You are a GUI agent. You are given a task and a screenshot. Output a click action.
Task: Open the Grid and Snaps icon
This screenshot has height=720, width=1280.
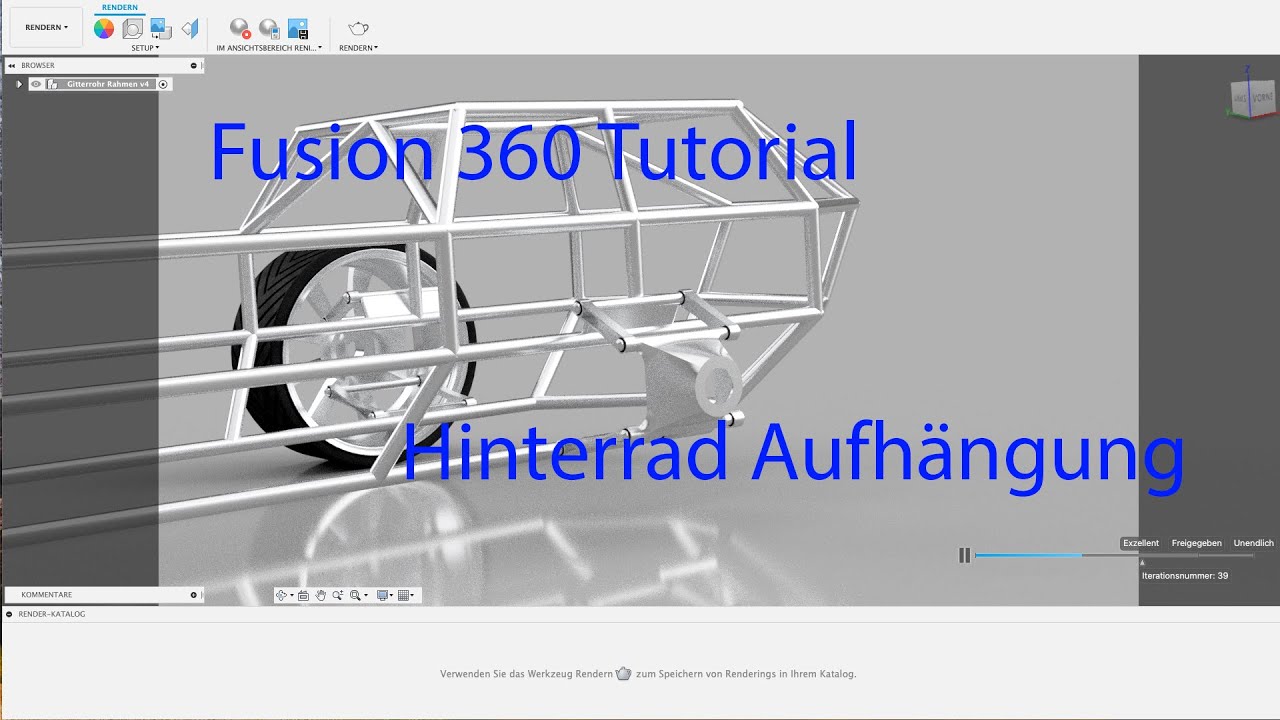tap(404, 595)
